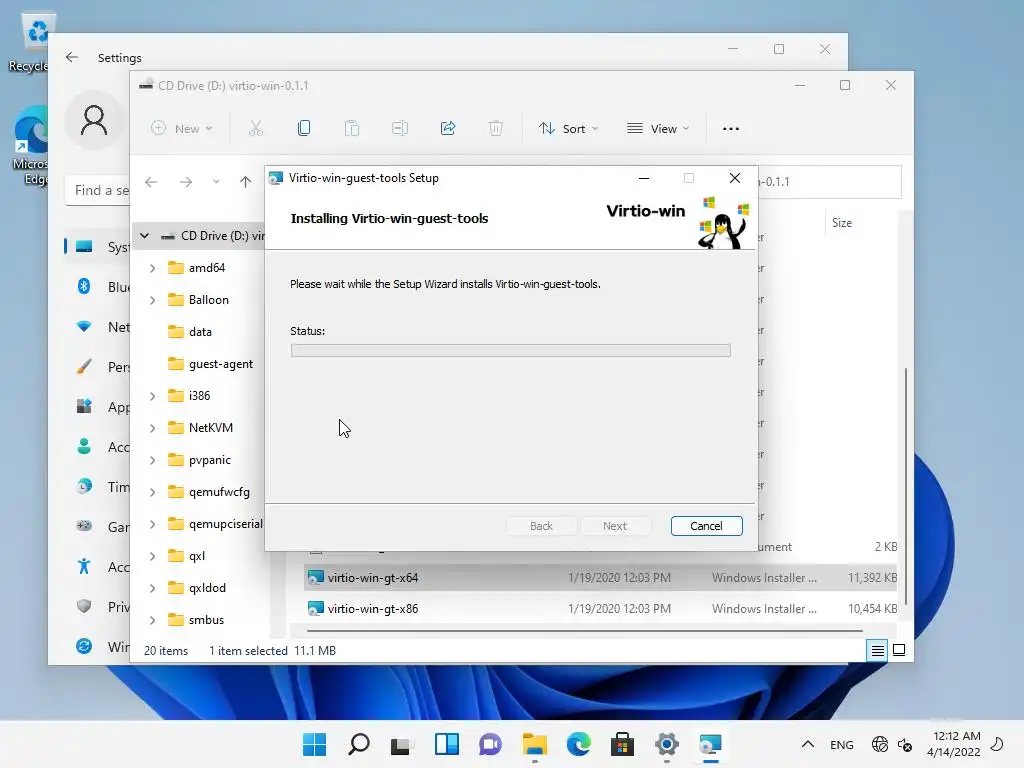Open Network category in Settings sidebar
This screenshot has height=768, width=1024.
(98, 327)
